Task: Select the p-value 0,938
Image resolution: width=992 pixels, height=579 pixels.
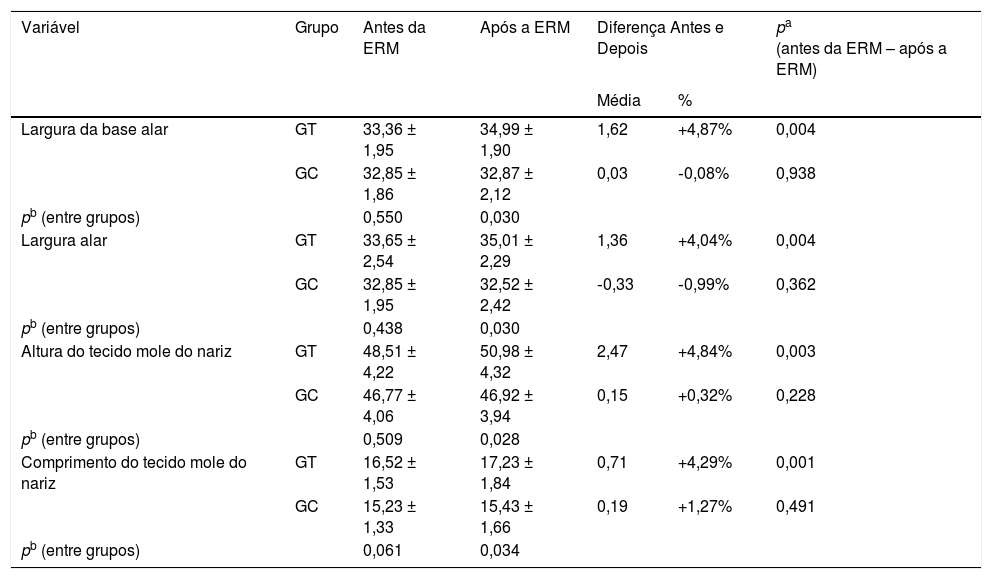Action: (x=796, y=173)
